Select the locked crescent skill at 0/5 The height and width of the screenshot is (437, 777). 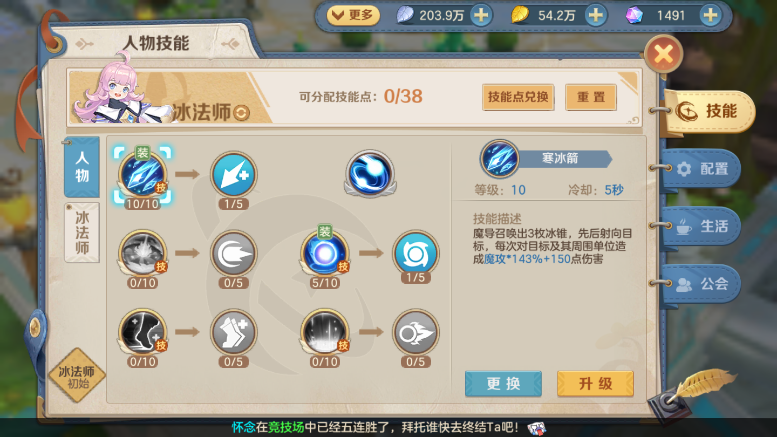click(233, 253)
